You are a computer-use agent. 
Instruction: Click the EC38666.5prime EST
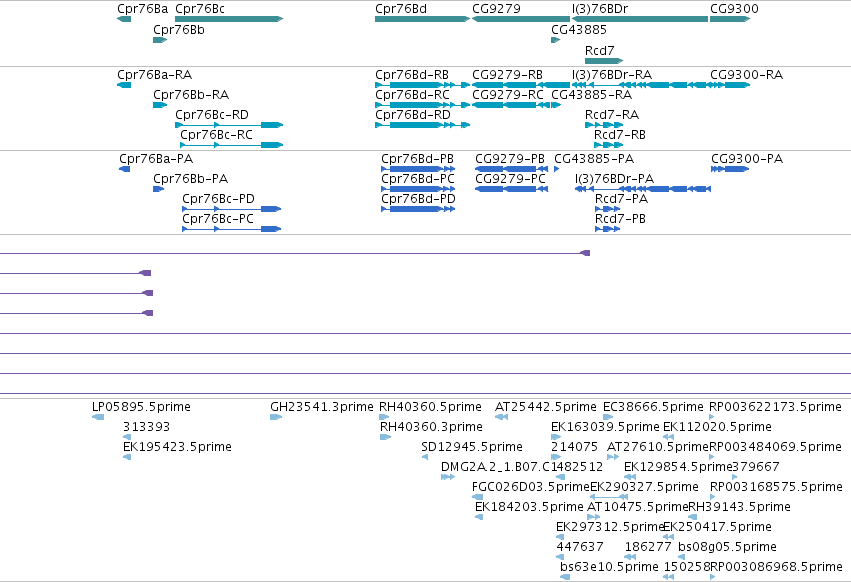(x=608, y=417)
